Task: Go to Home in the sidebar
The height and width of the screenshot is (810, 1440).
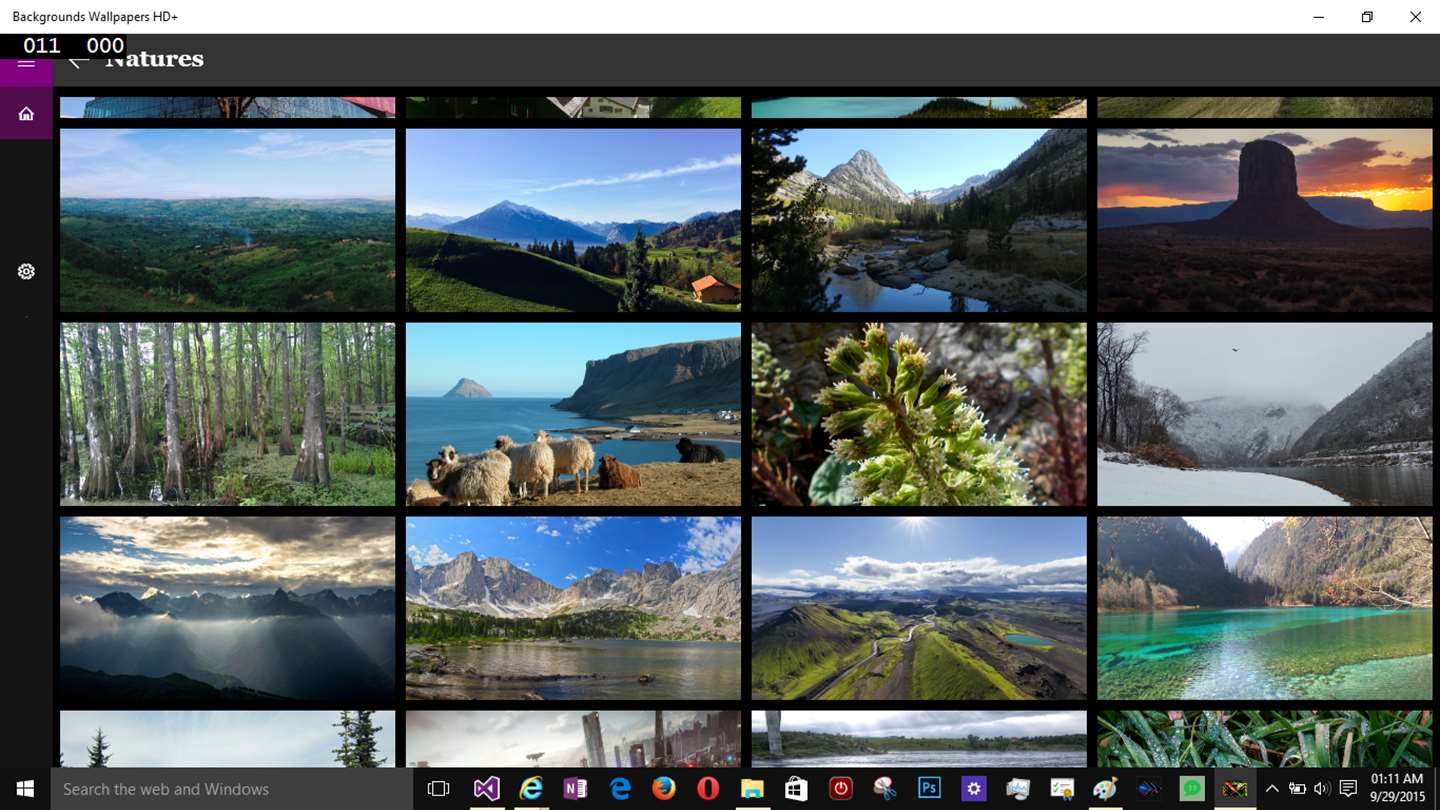Action: coord(26,113)
